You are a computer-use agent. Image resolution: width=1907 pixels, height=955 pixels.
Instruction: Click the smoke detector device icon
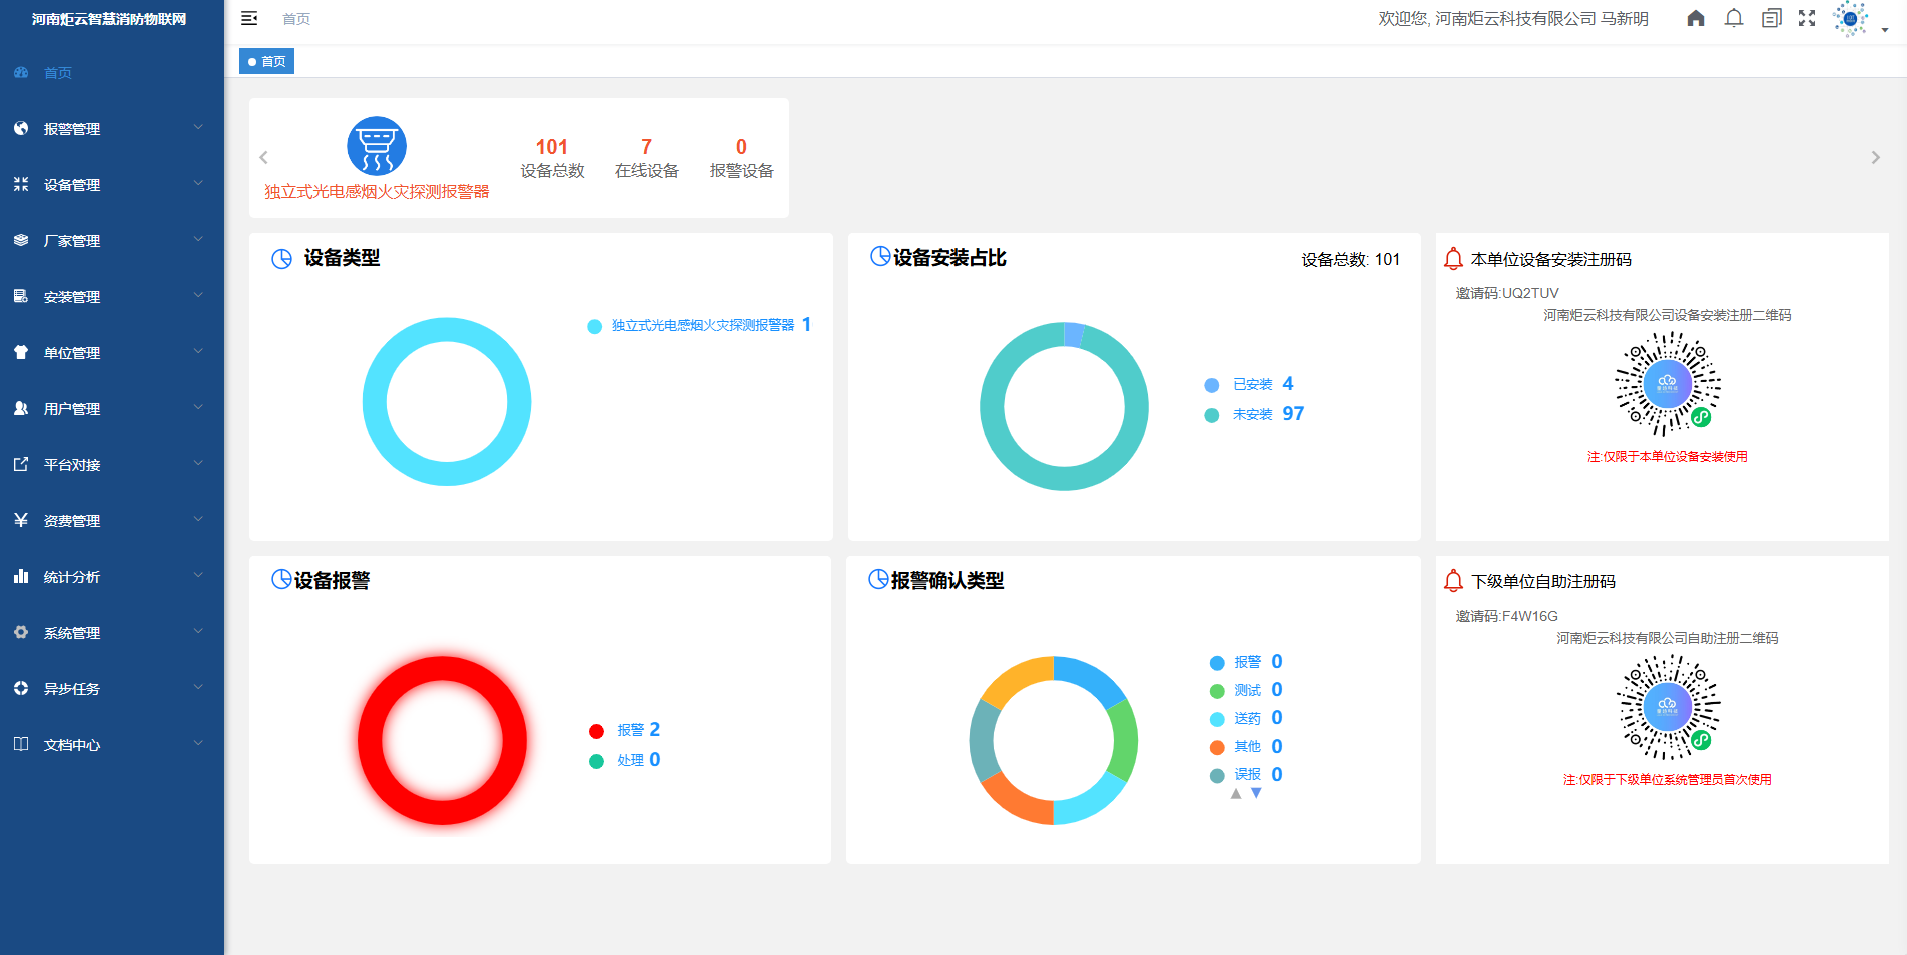[x=376, y=146]
